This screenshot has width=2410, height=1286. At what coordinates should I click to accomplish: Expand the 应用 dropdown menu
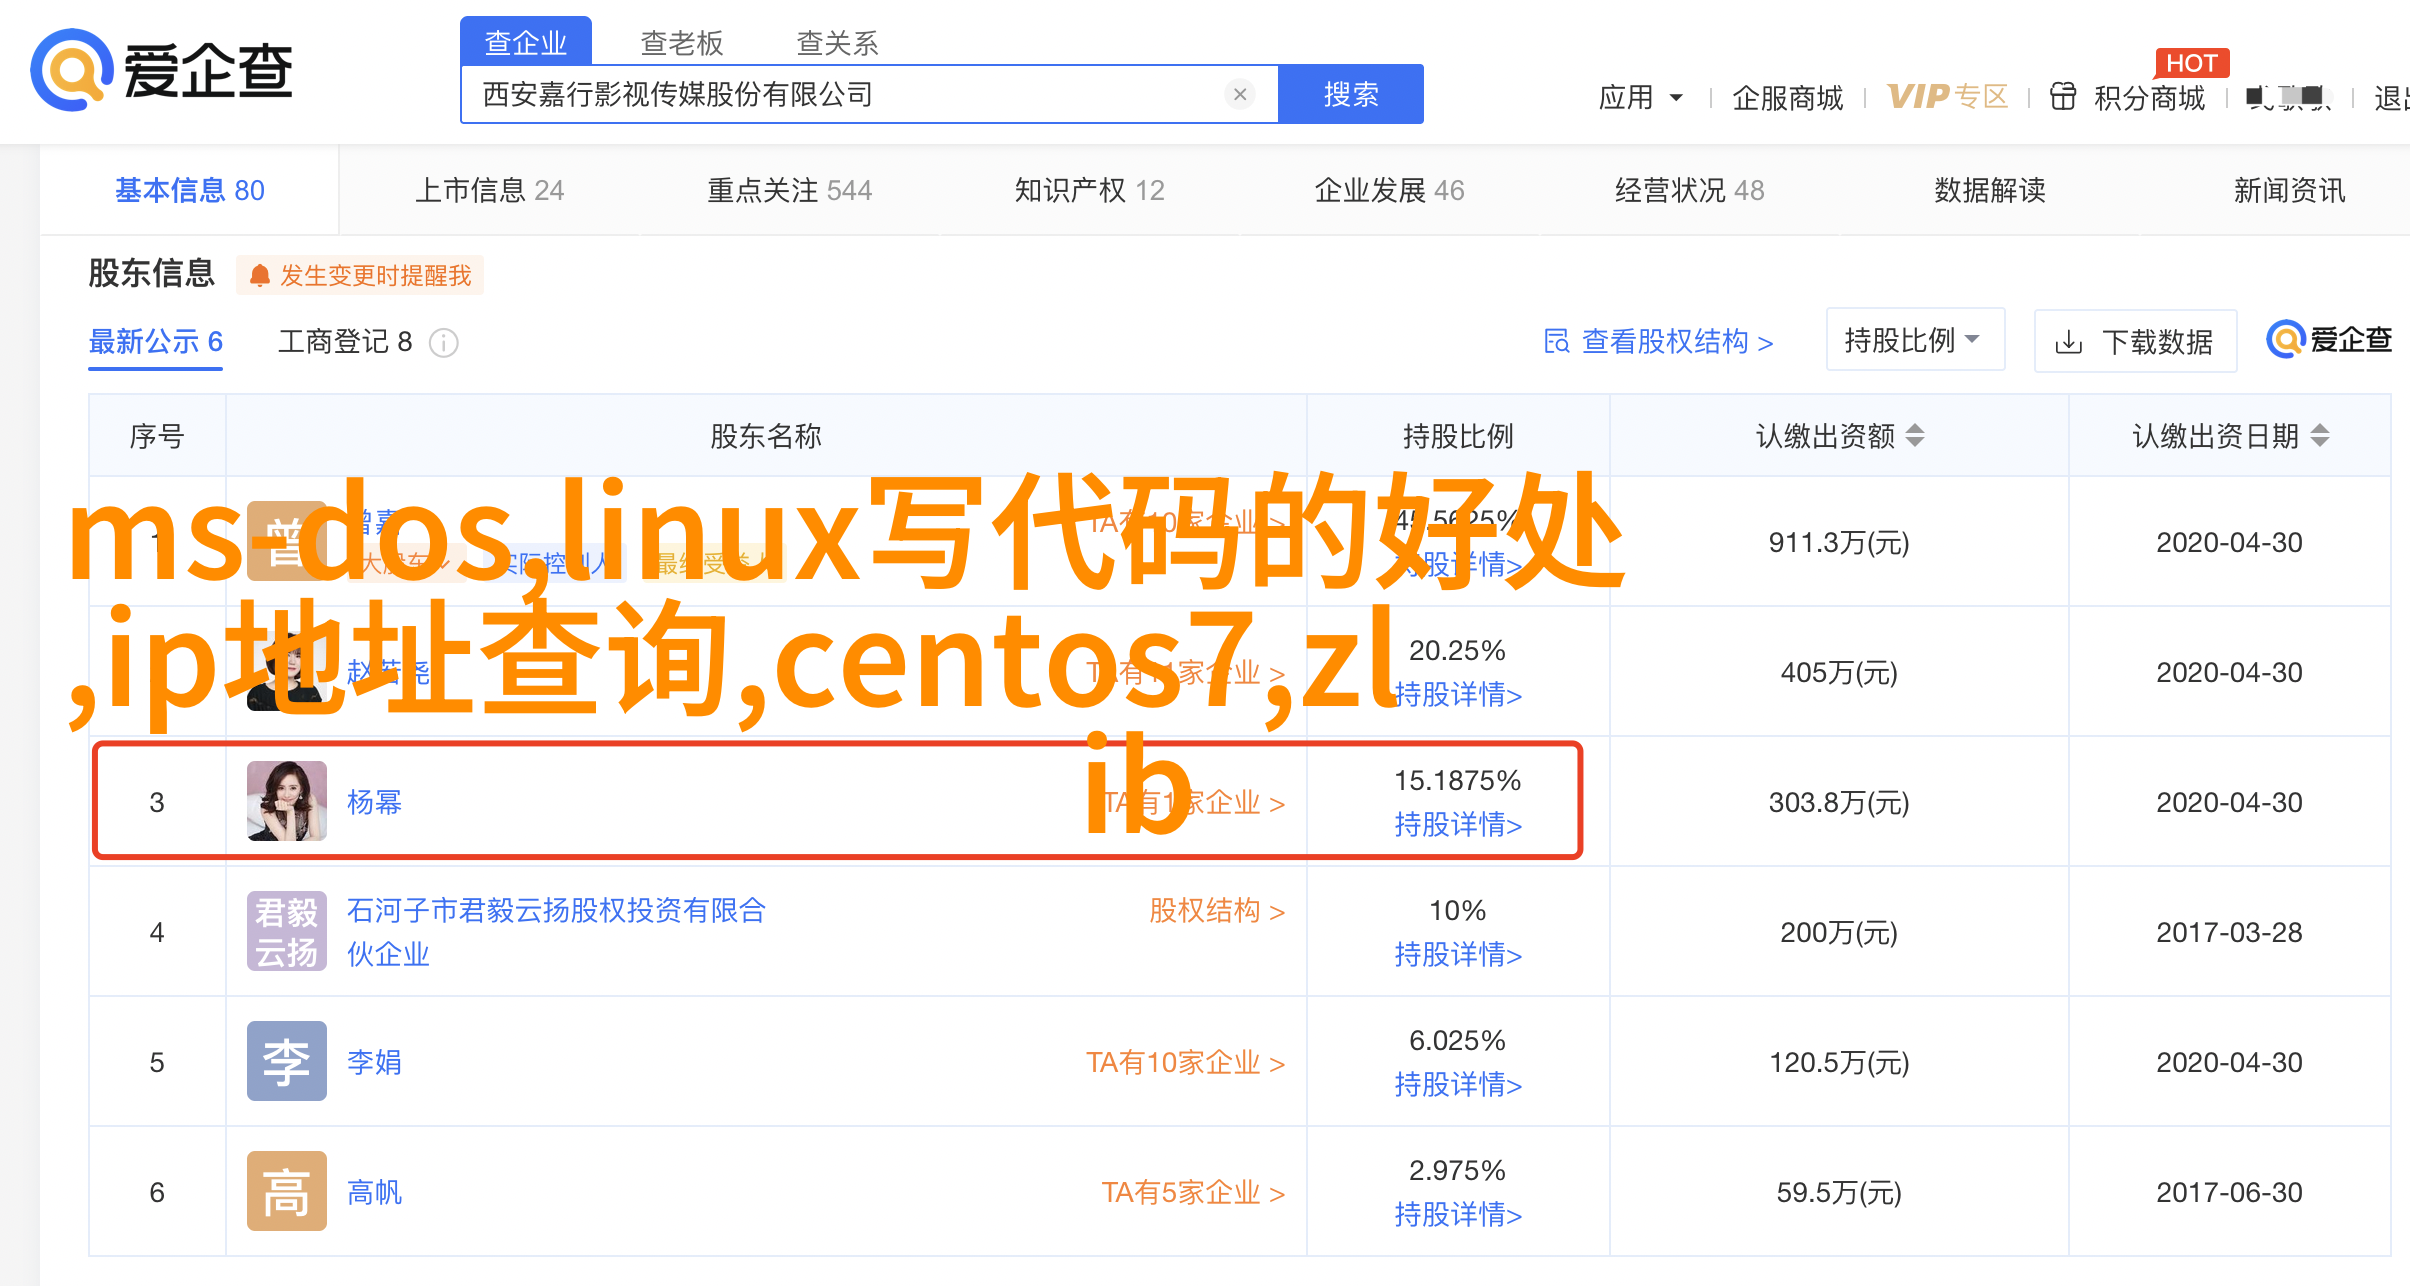coord(1641,97)
